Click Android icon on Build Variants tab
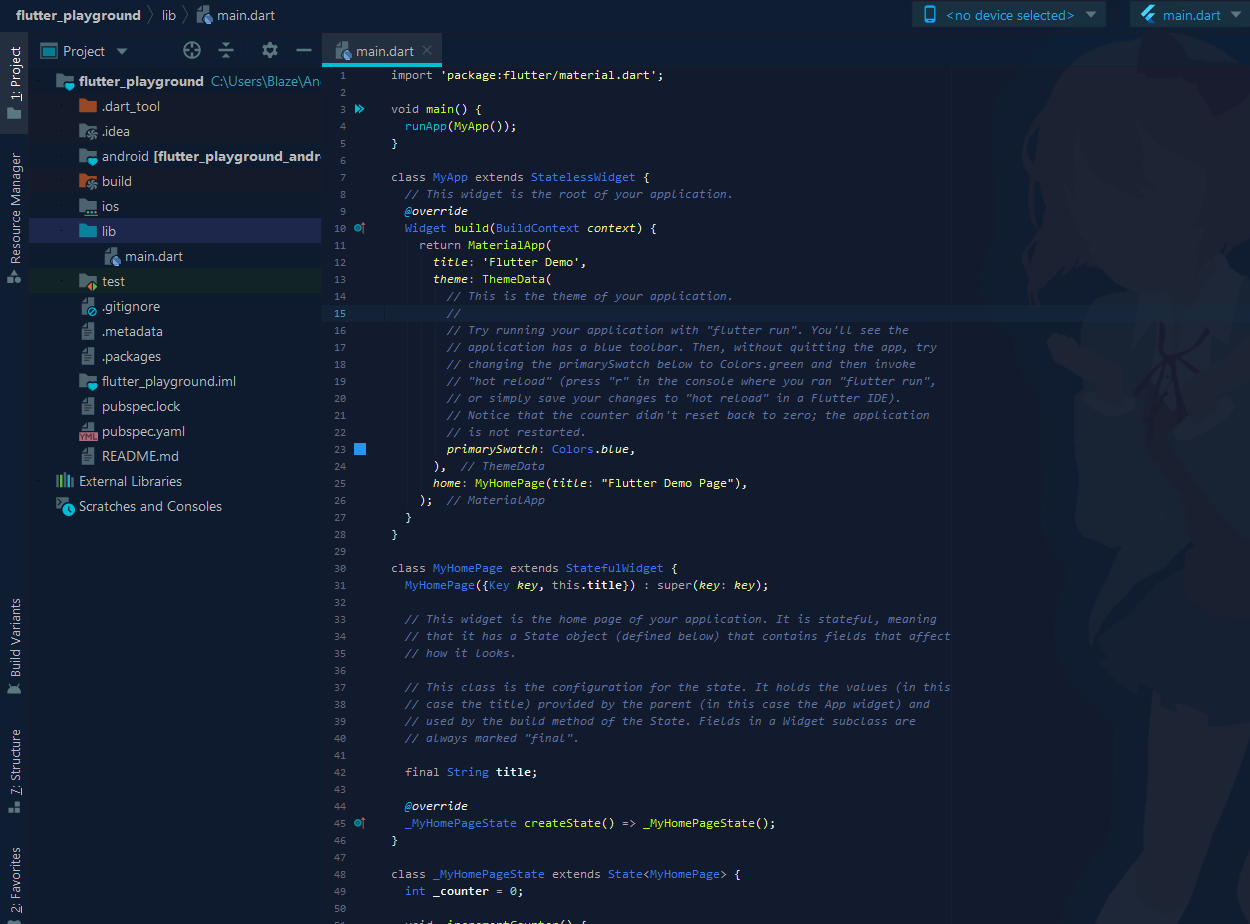 (x=14, y=688)
